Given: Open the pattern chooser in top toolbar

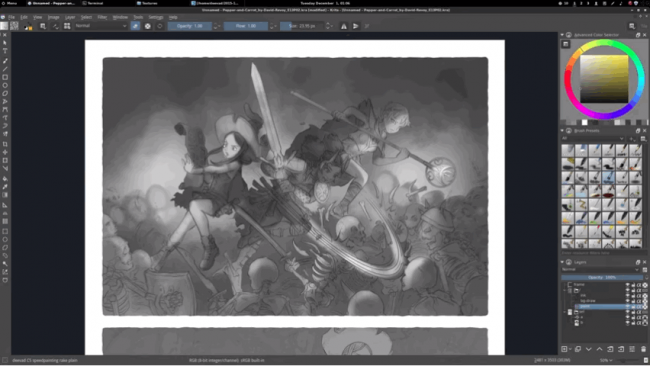Looking at the screenshot, I should (14, 26).
